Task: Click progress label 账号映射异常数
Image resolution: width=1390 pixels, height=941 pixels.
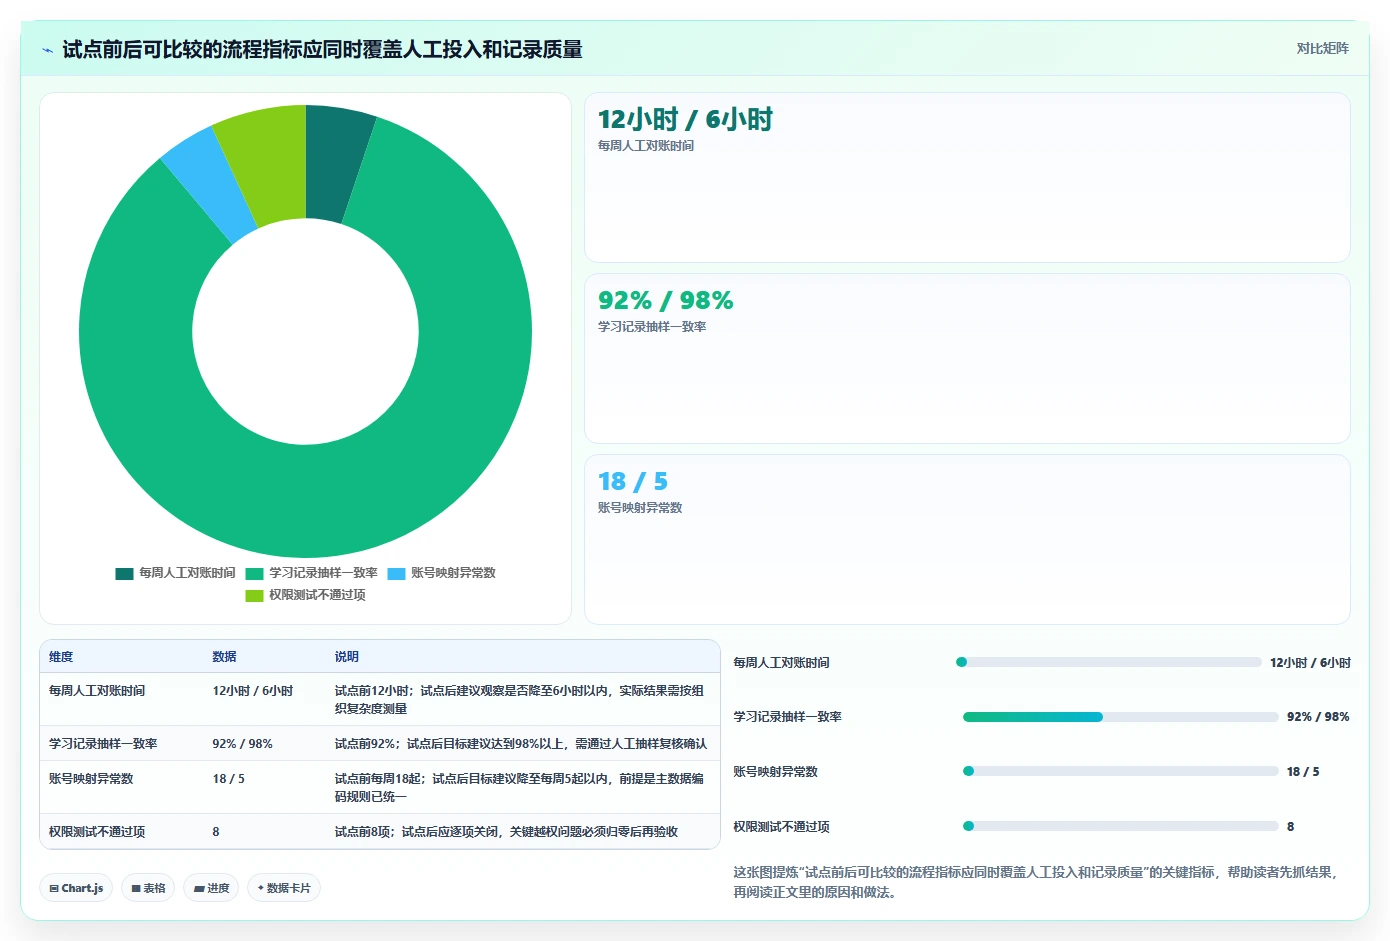Action: point(775,772)
